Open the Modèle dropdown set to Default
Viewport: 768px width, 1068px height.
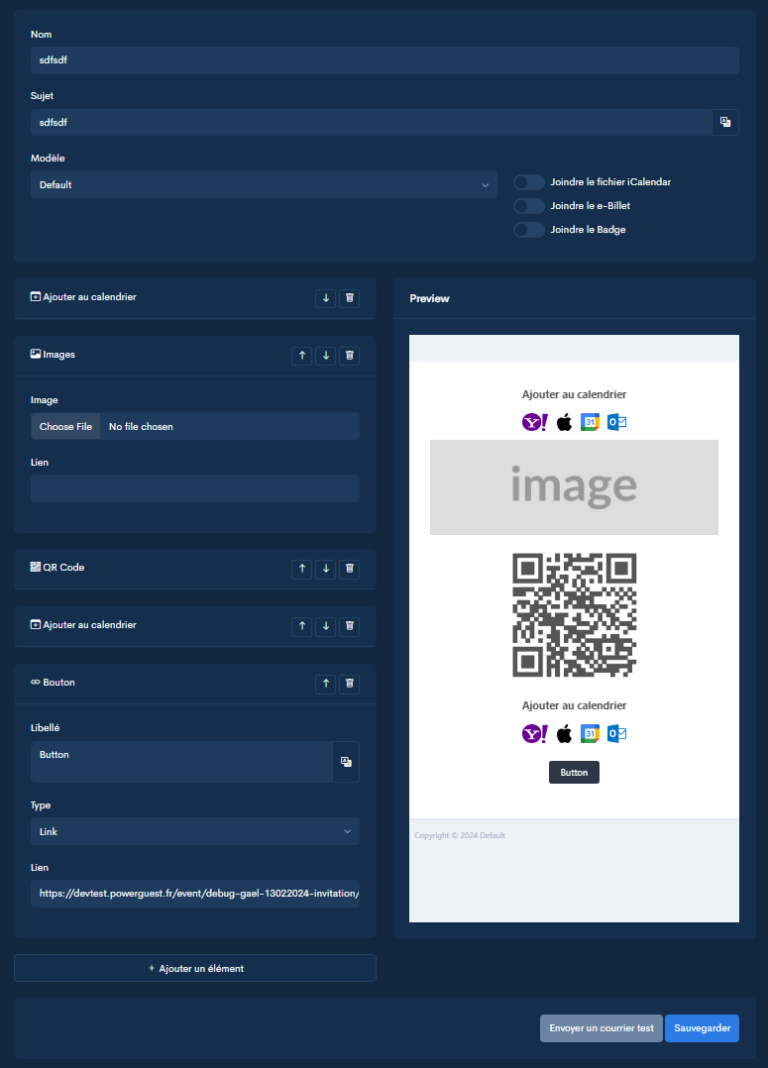click(264, 185)
